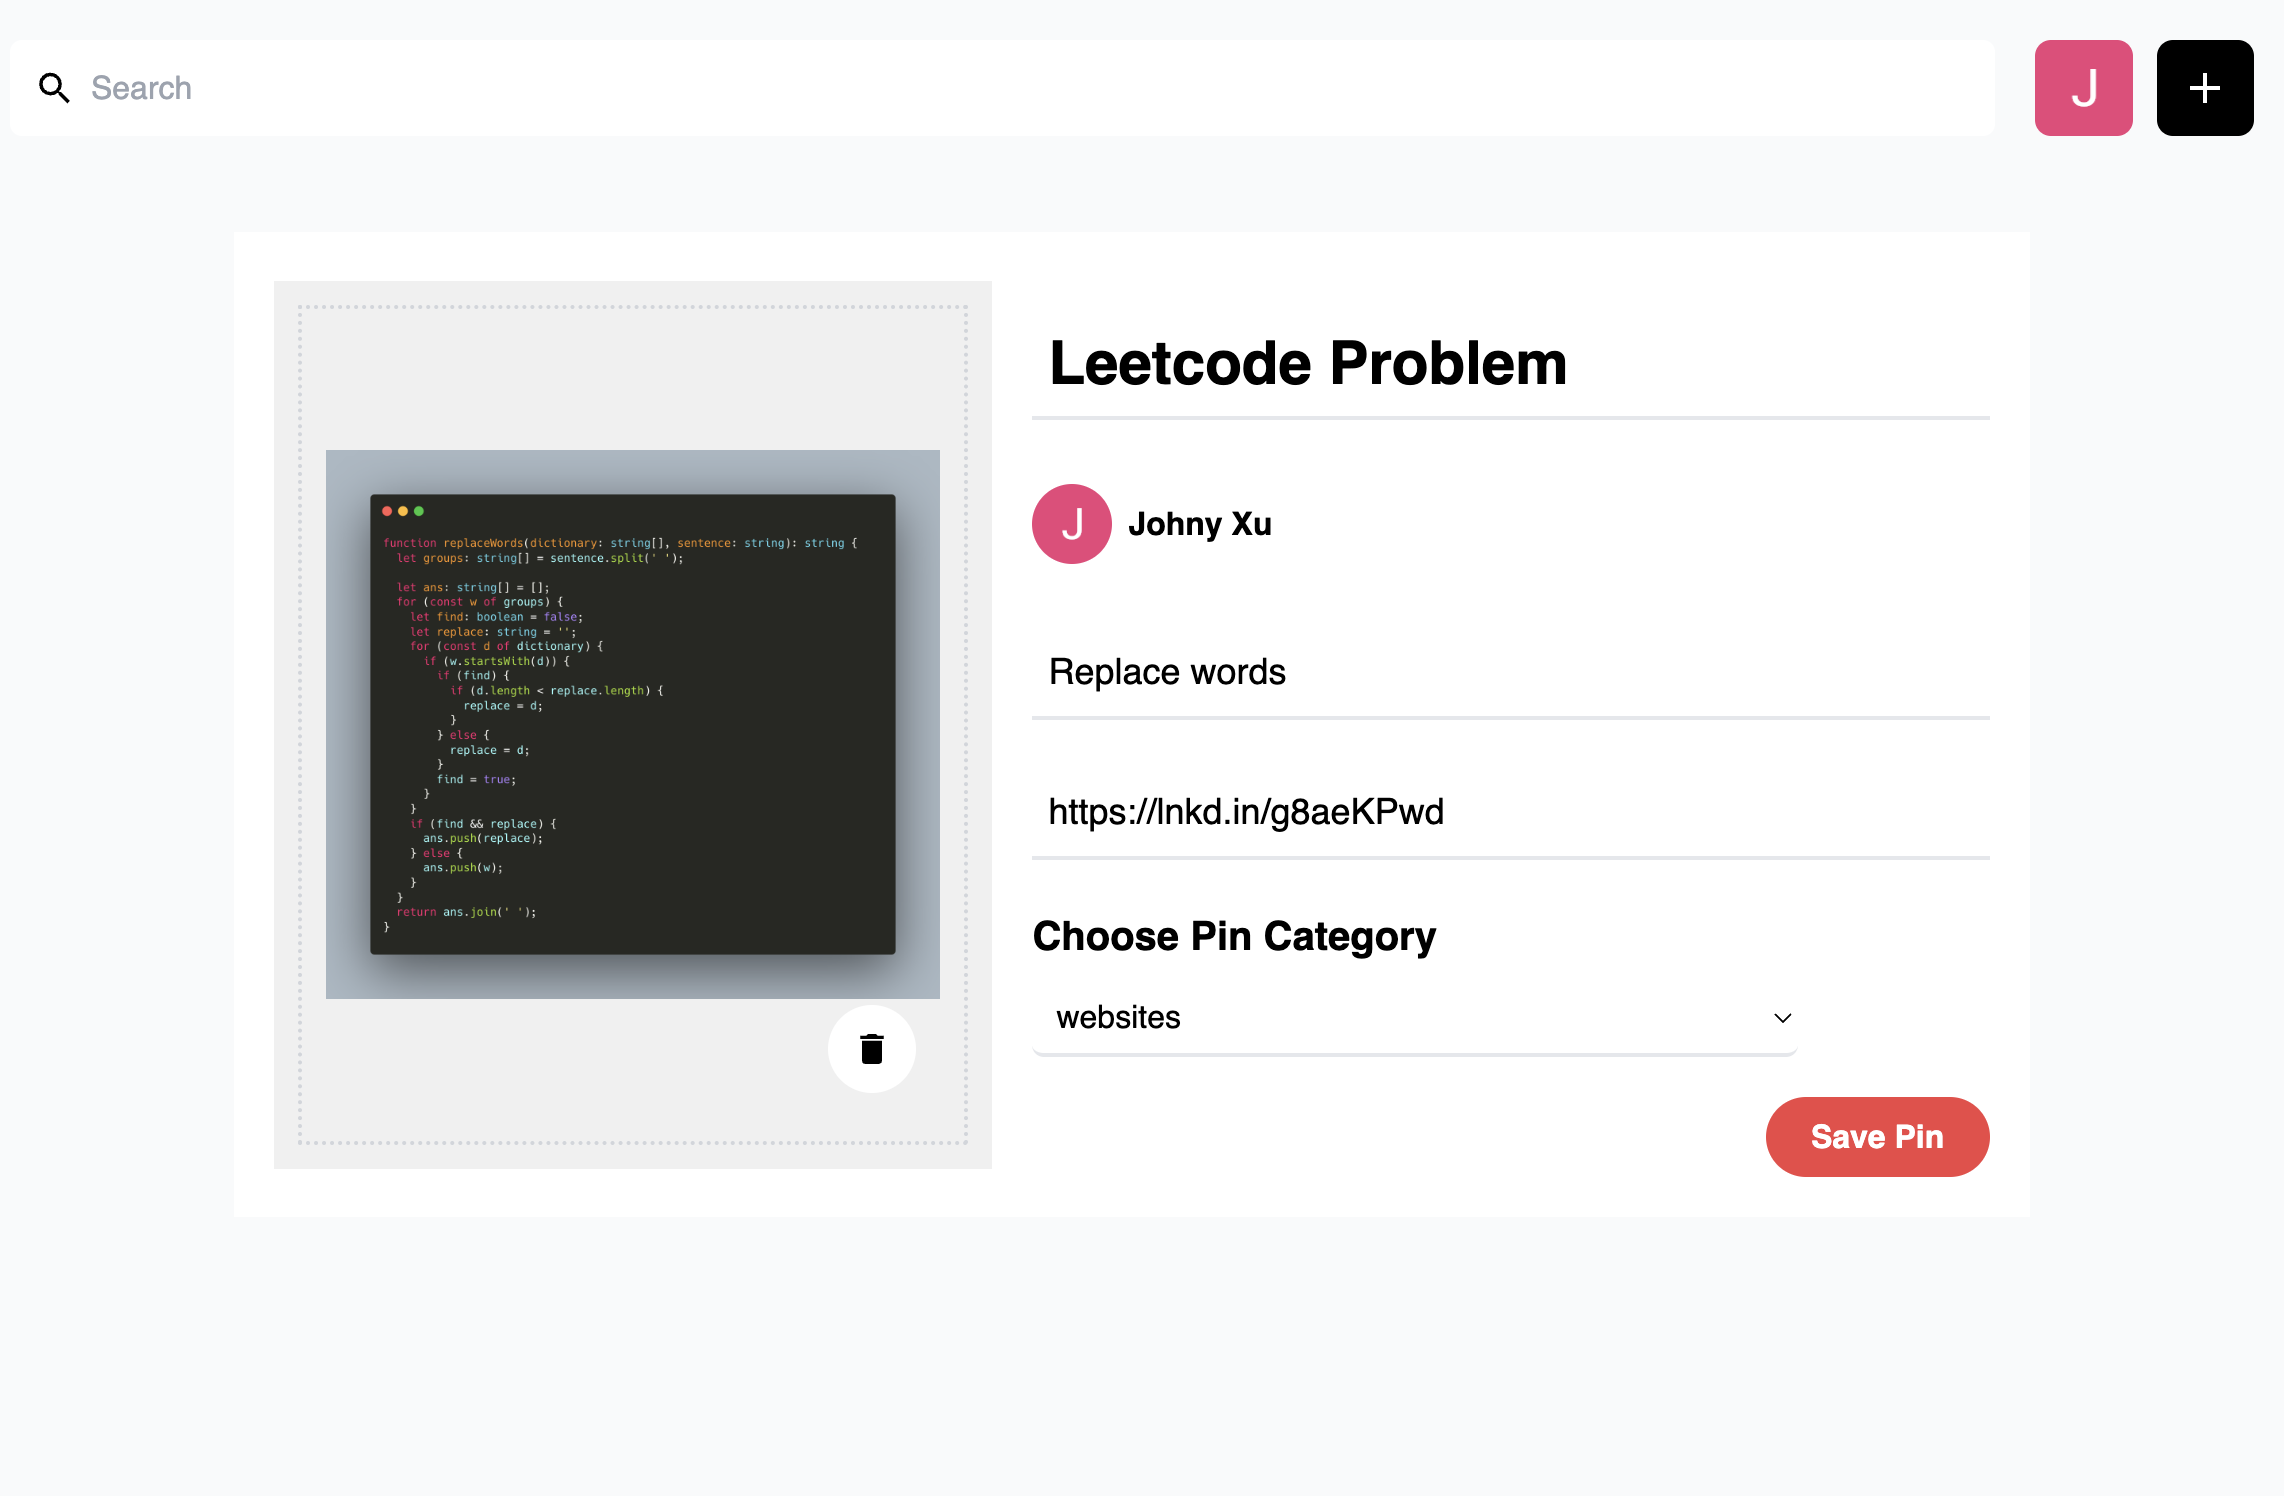Click the Save Pin button

[x=1877, y=1137]
